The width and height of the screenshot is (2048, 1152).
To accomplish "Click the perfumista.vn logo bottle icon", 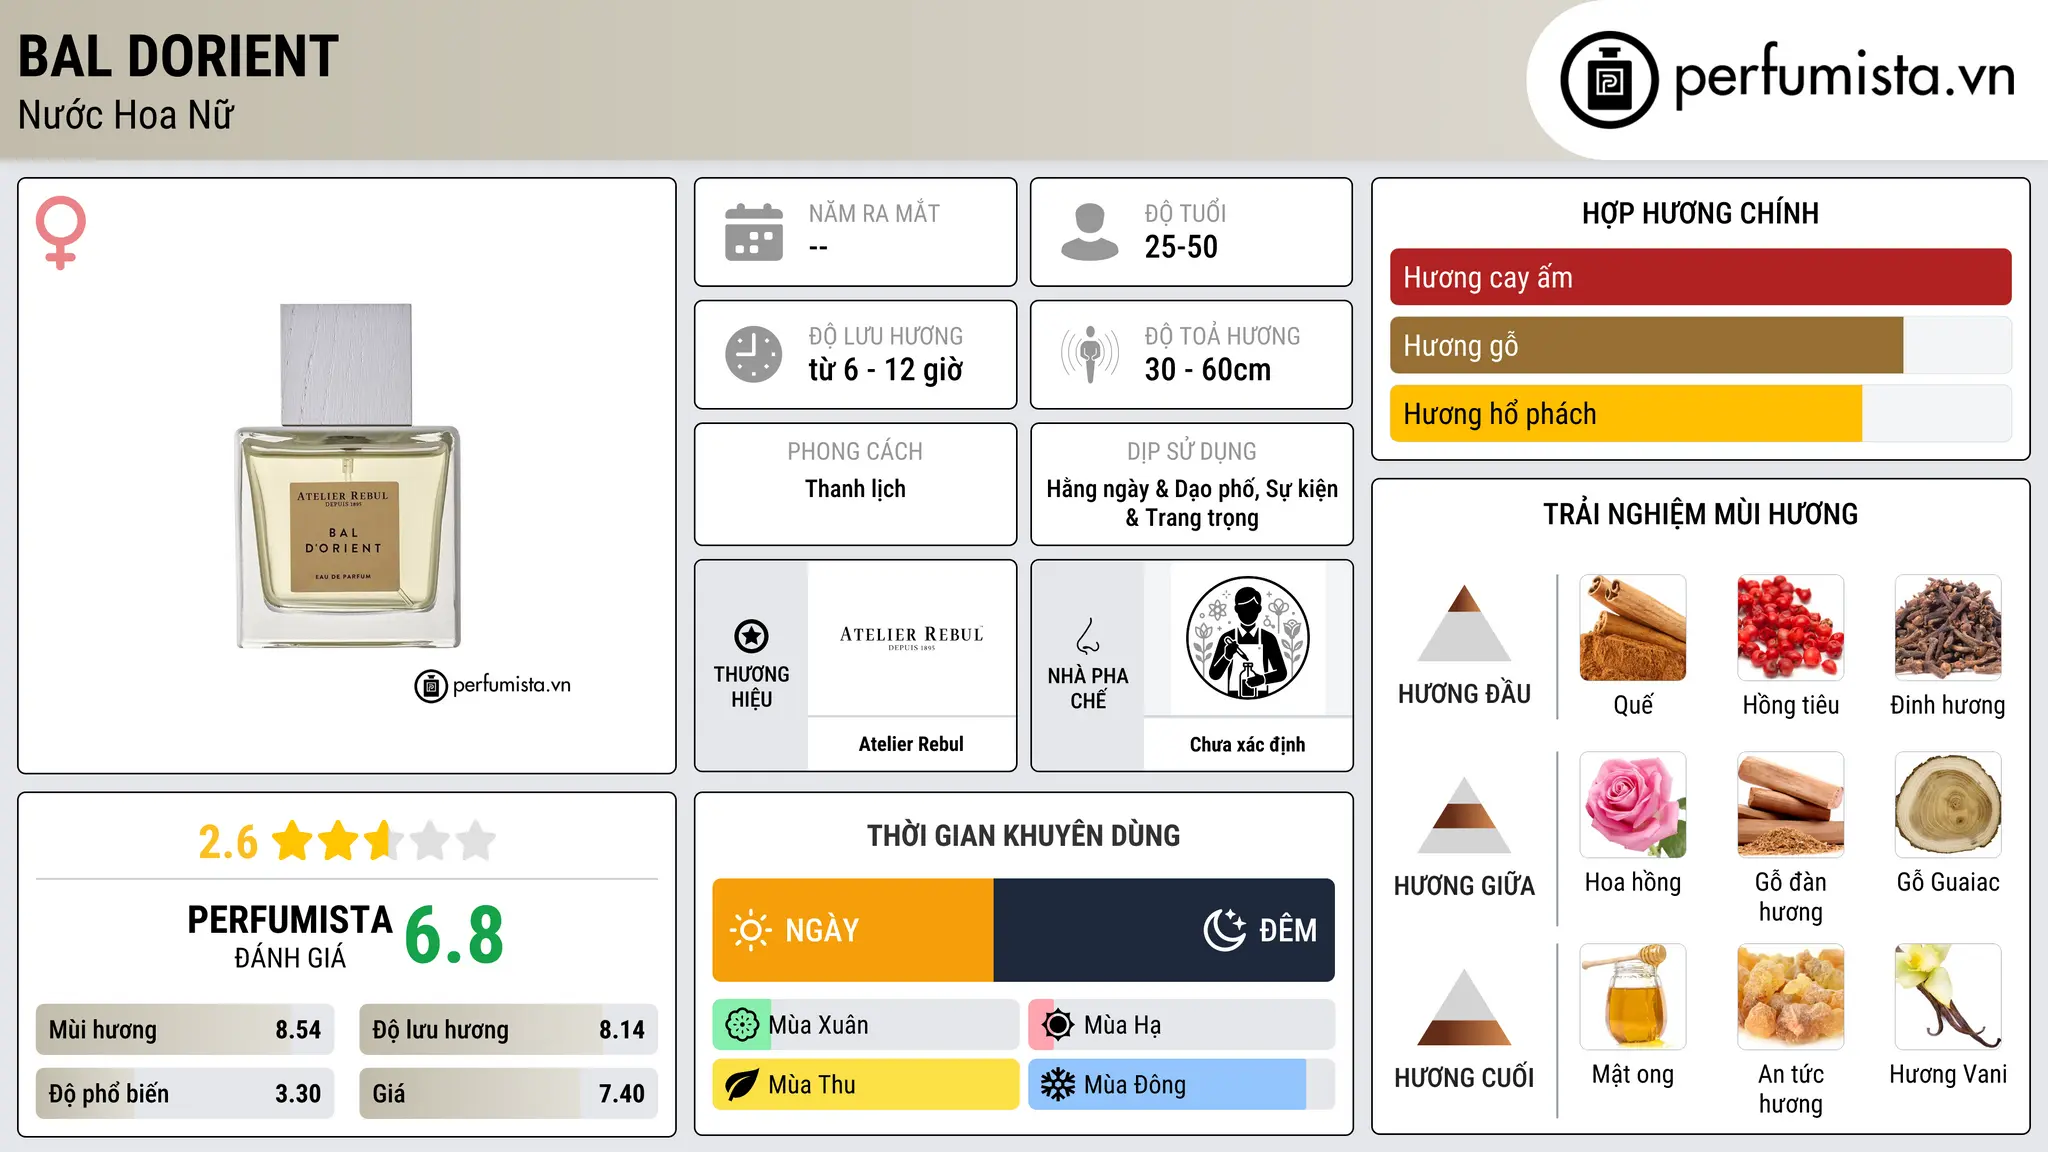I will pyautogui.click(x=1609, y=80).
